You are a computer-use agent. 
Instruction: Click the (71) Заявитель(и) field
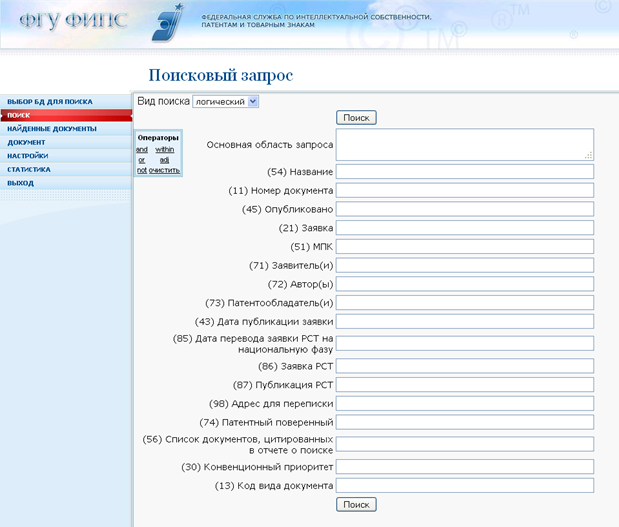465,265
